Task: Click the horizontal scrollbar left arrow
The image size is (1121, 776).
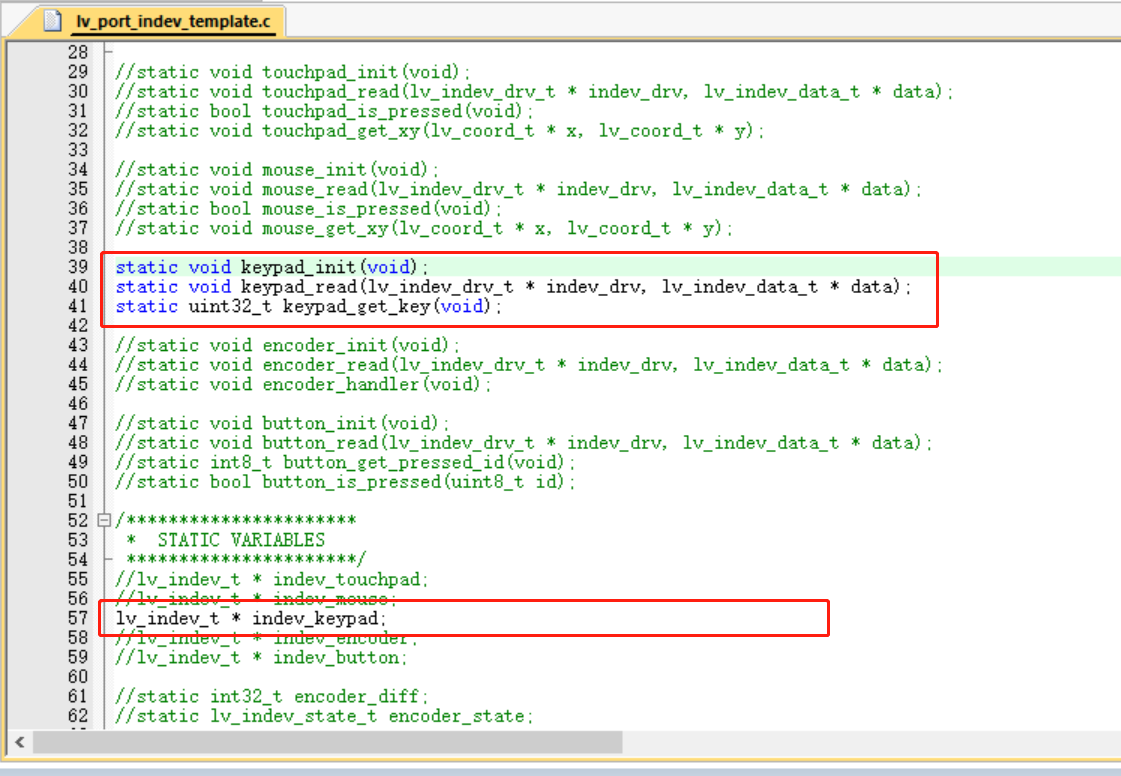Action: pos(18,742)
